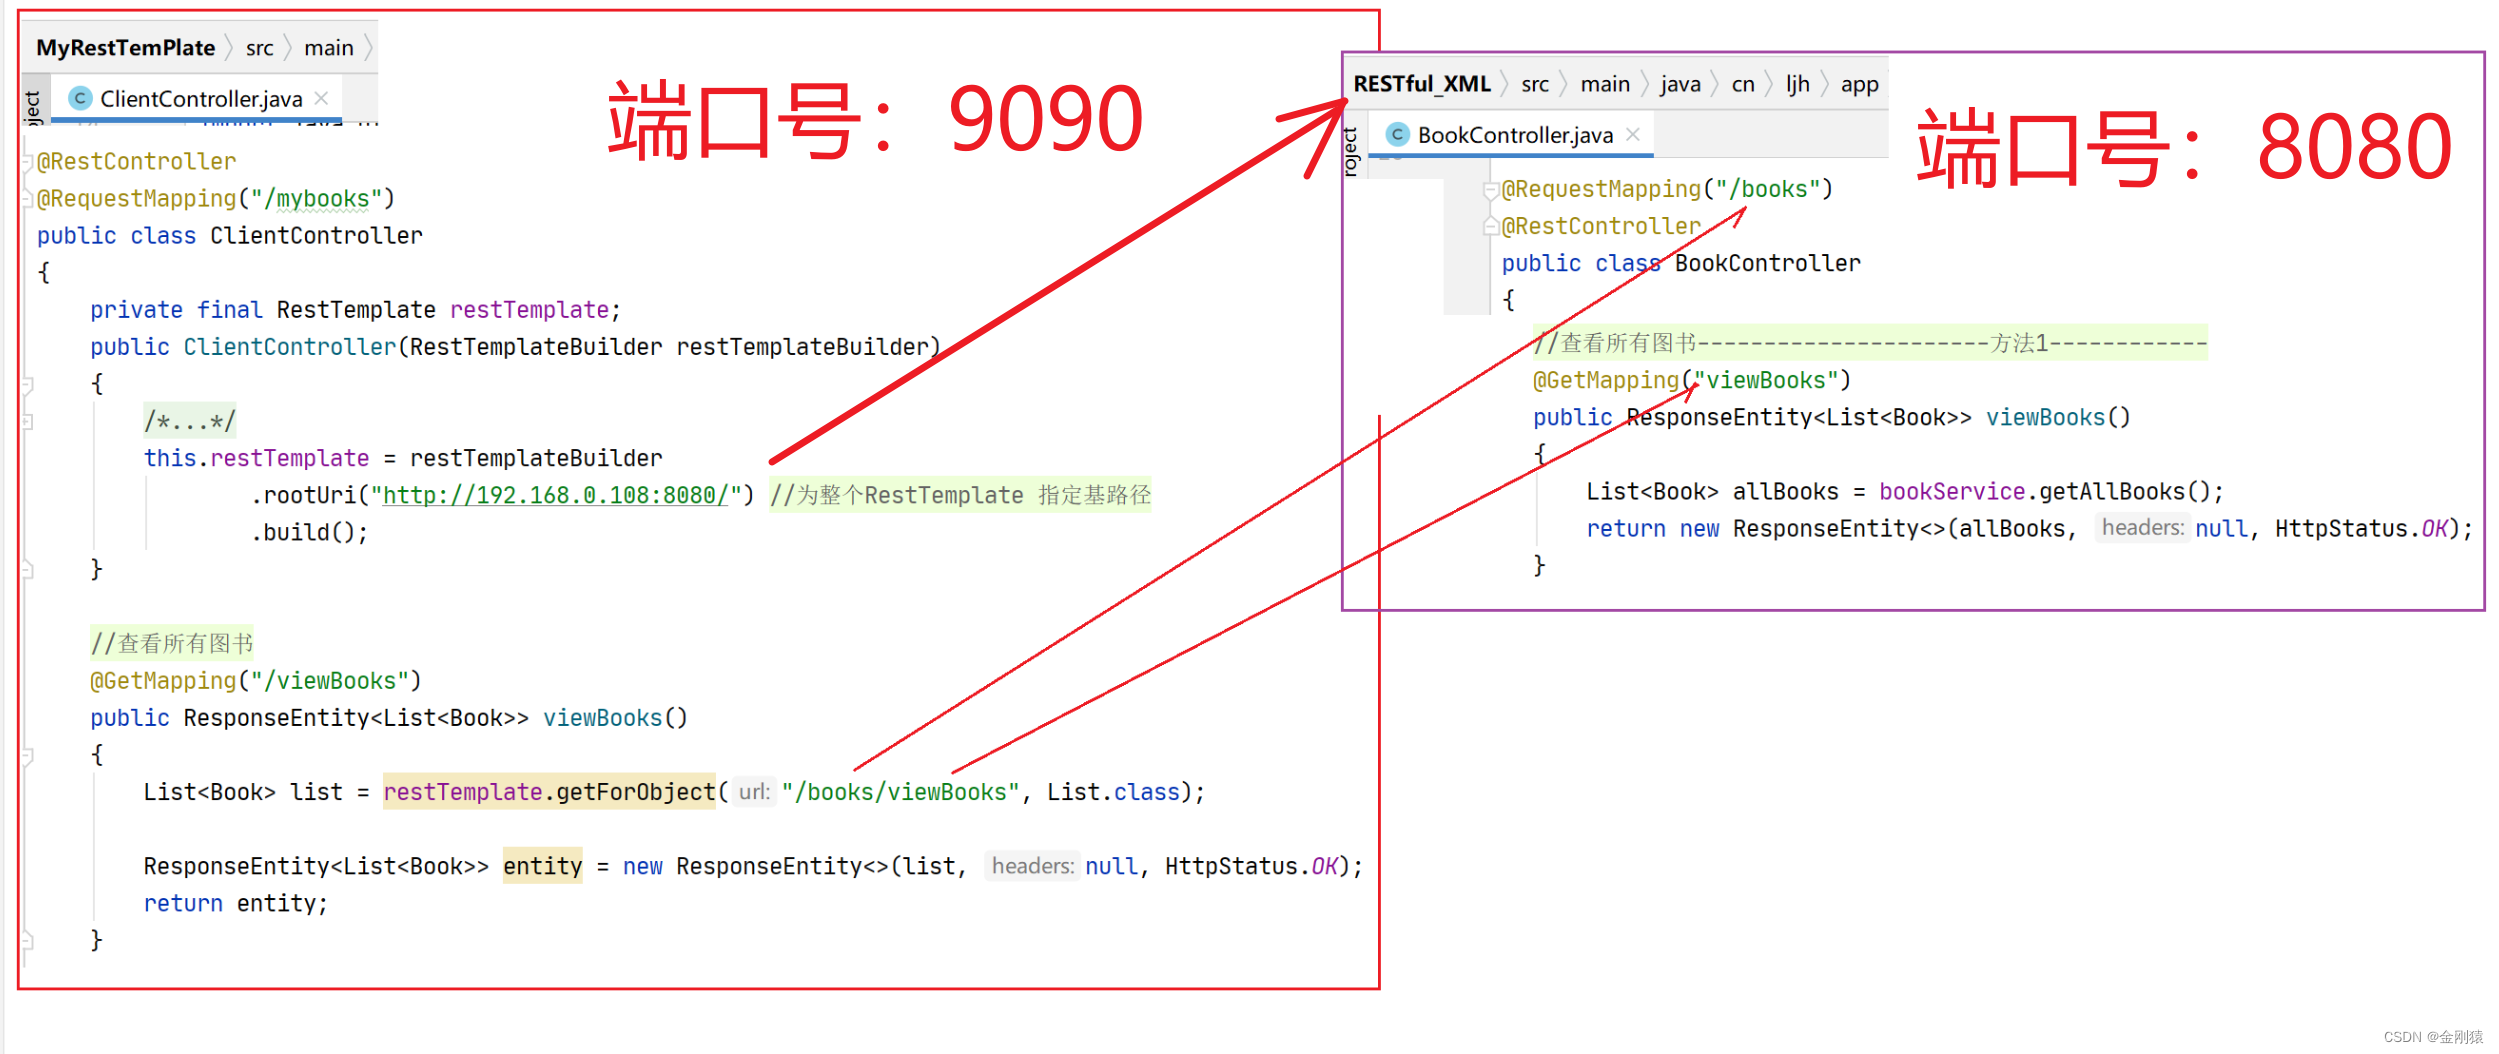Click restTemplate.getForObject call

[549, 792]
